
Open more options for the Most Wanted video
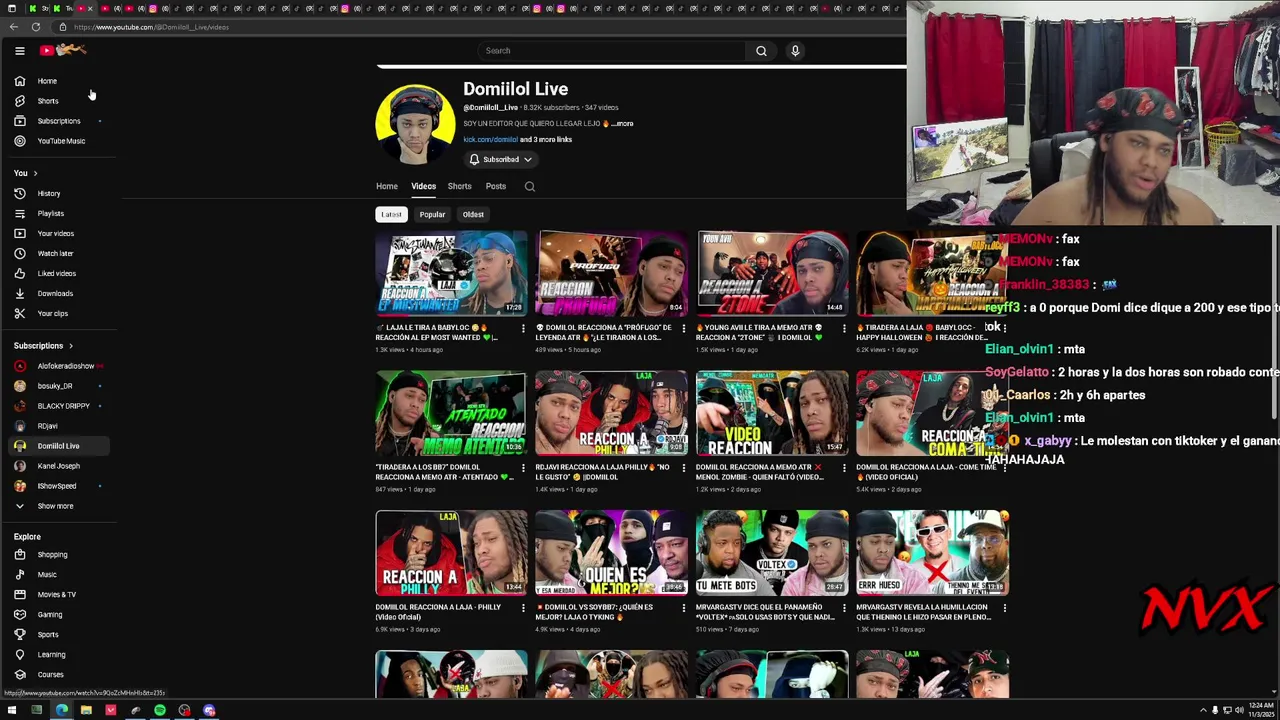(x=523, y=328)
